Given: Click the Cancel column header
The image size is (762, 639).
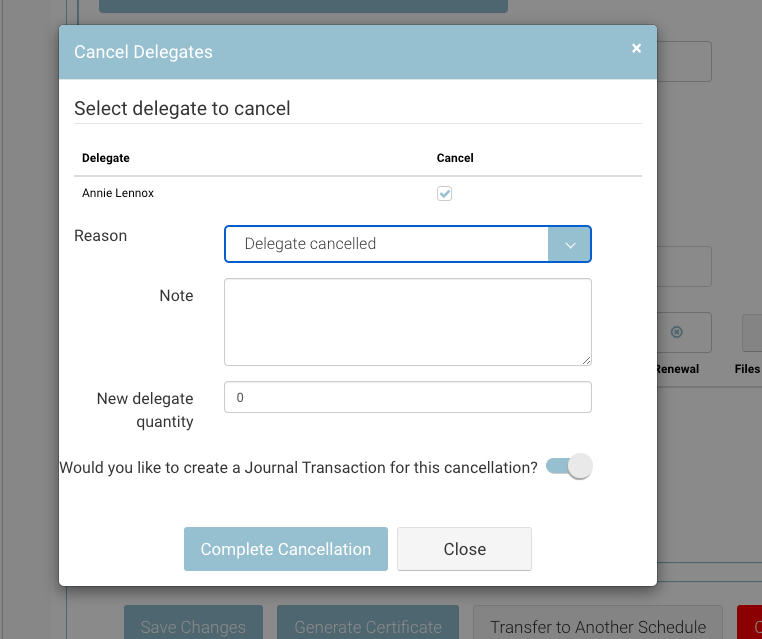Looking at the screenshot, I should pos(455,158).
